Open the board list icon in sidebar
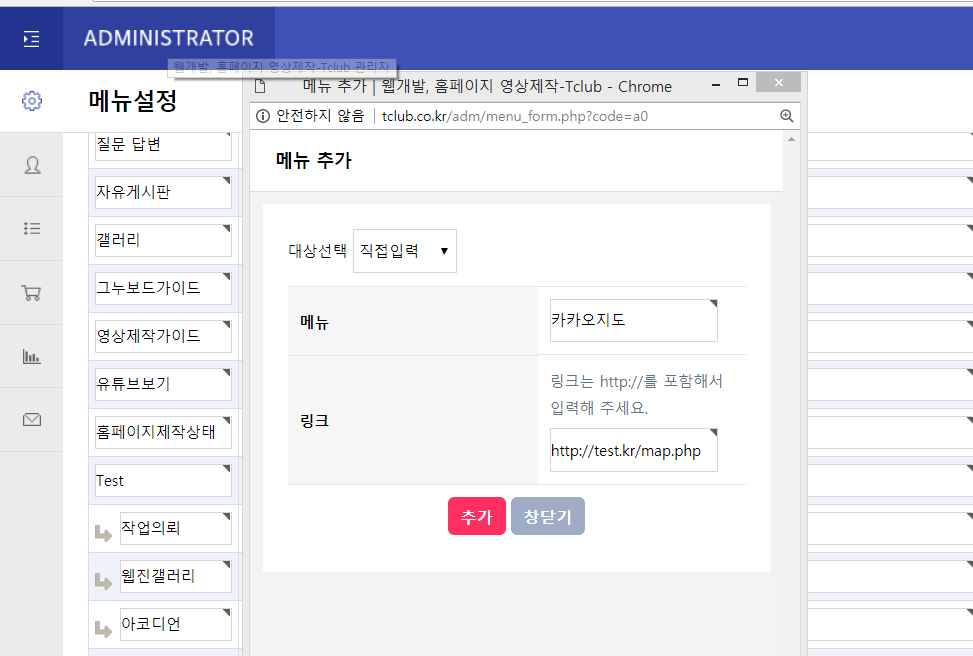Viewport: 973px width, 656px height. 31,229
